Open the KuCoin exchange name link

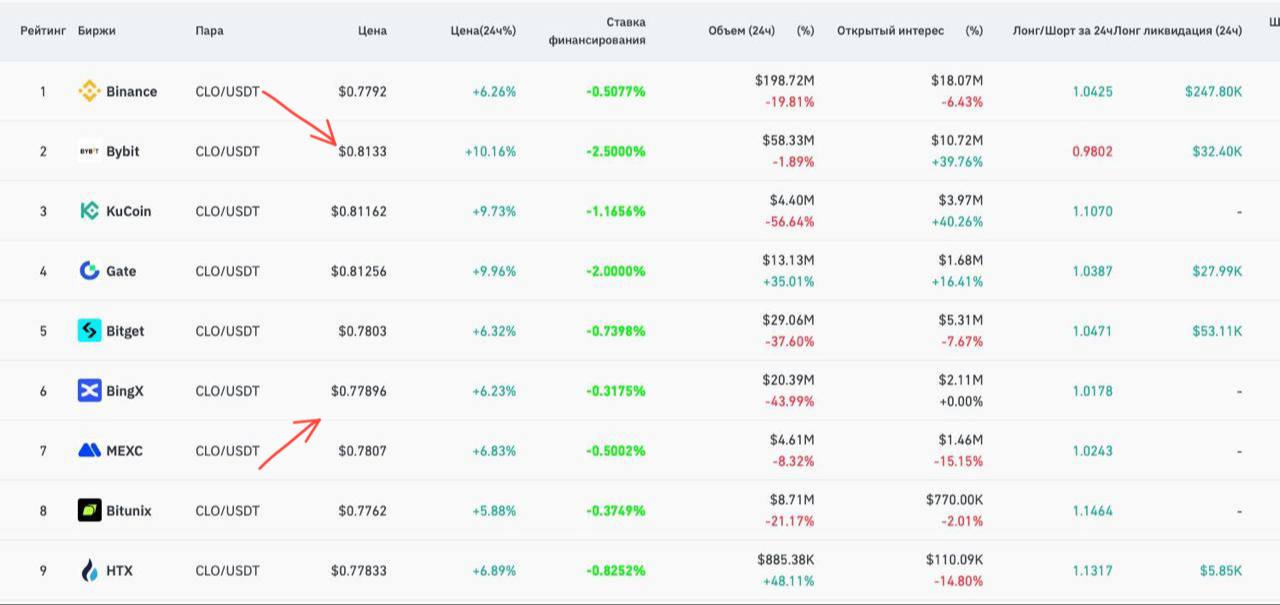[x=129, y=211]
